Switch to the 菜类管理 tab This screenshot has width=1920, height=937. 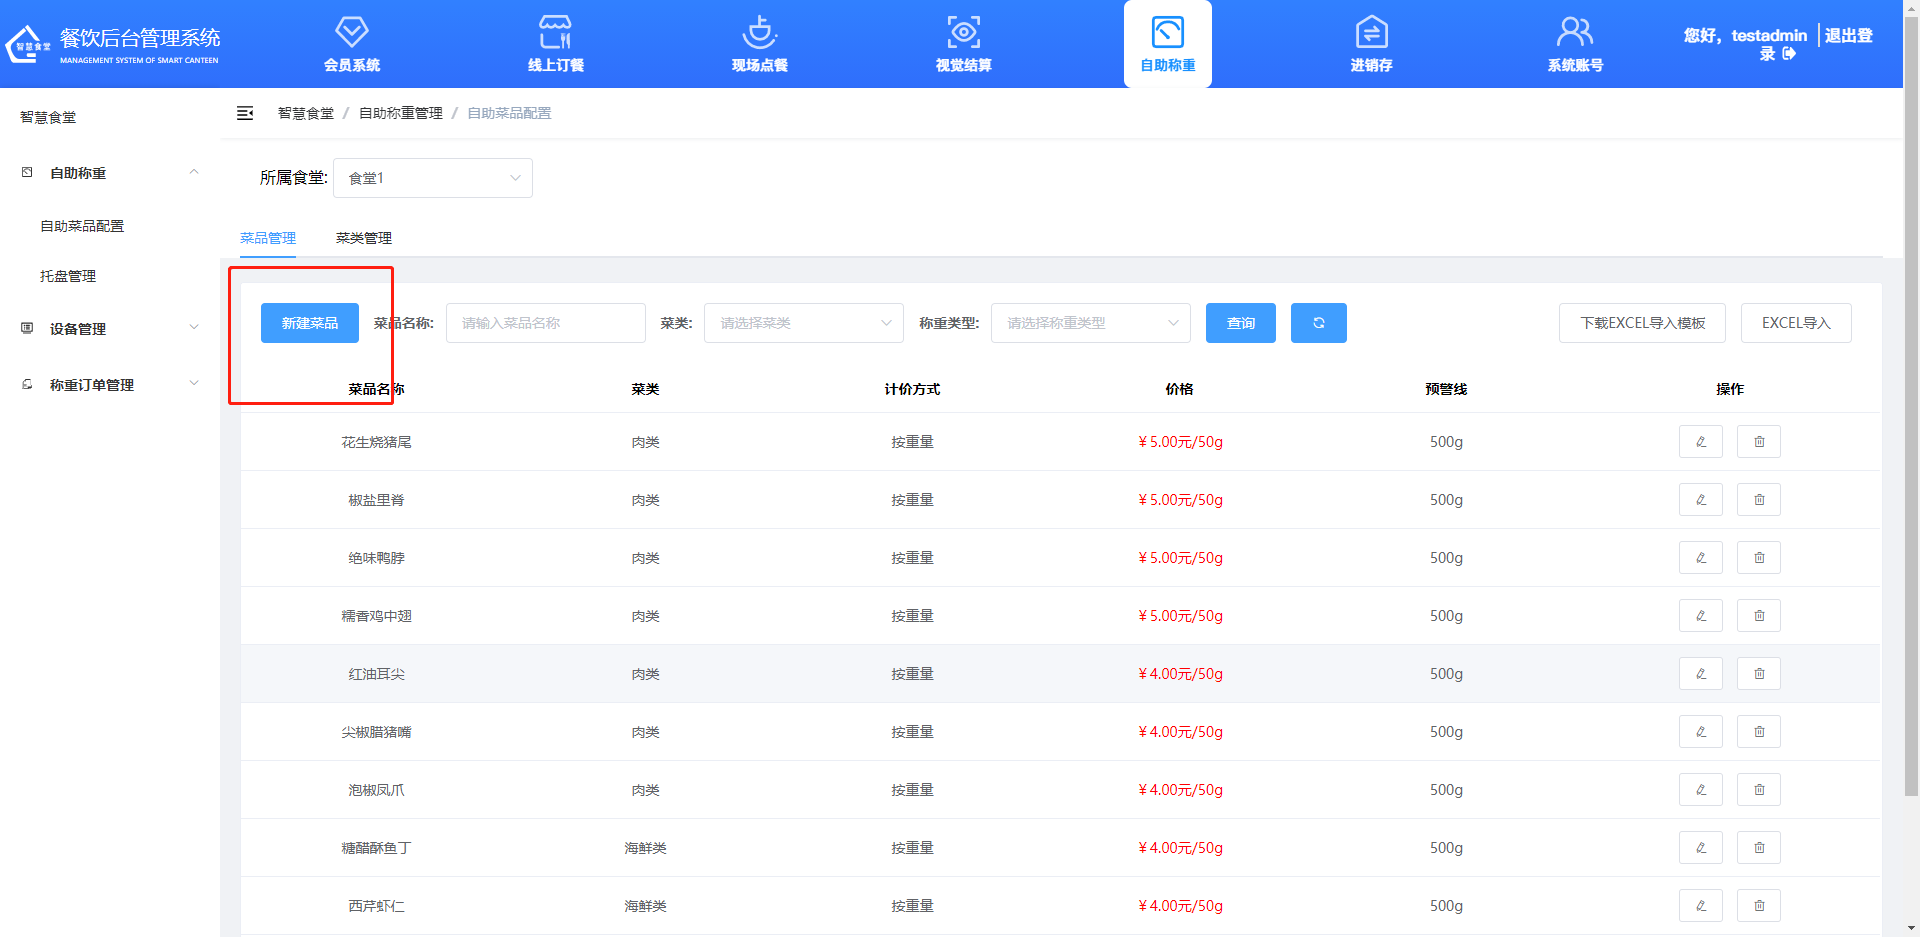tap(363, 238)
